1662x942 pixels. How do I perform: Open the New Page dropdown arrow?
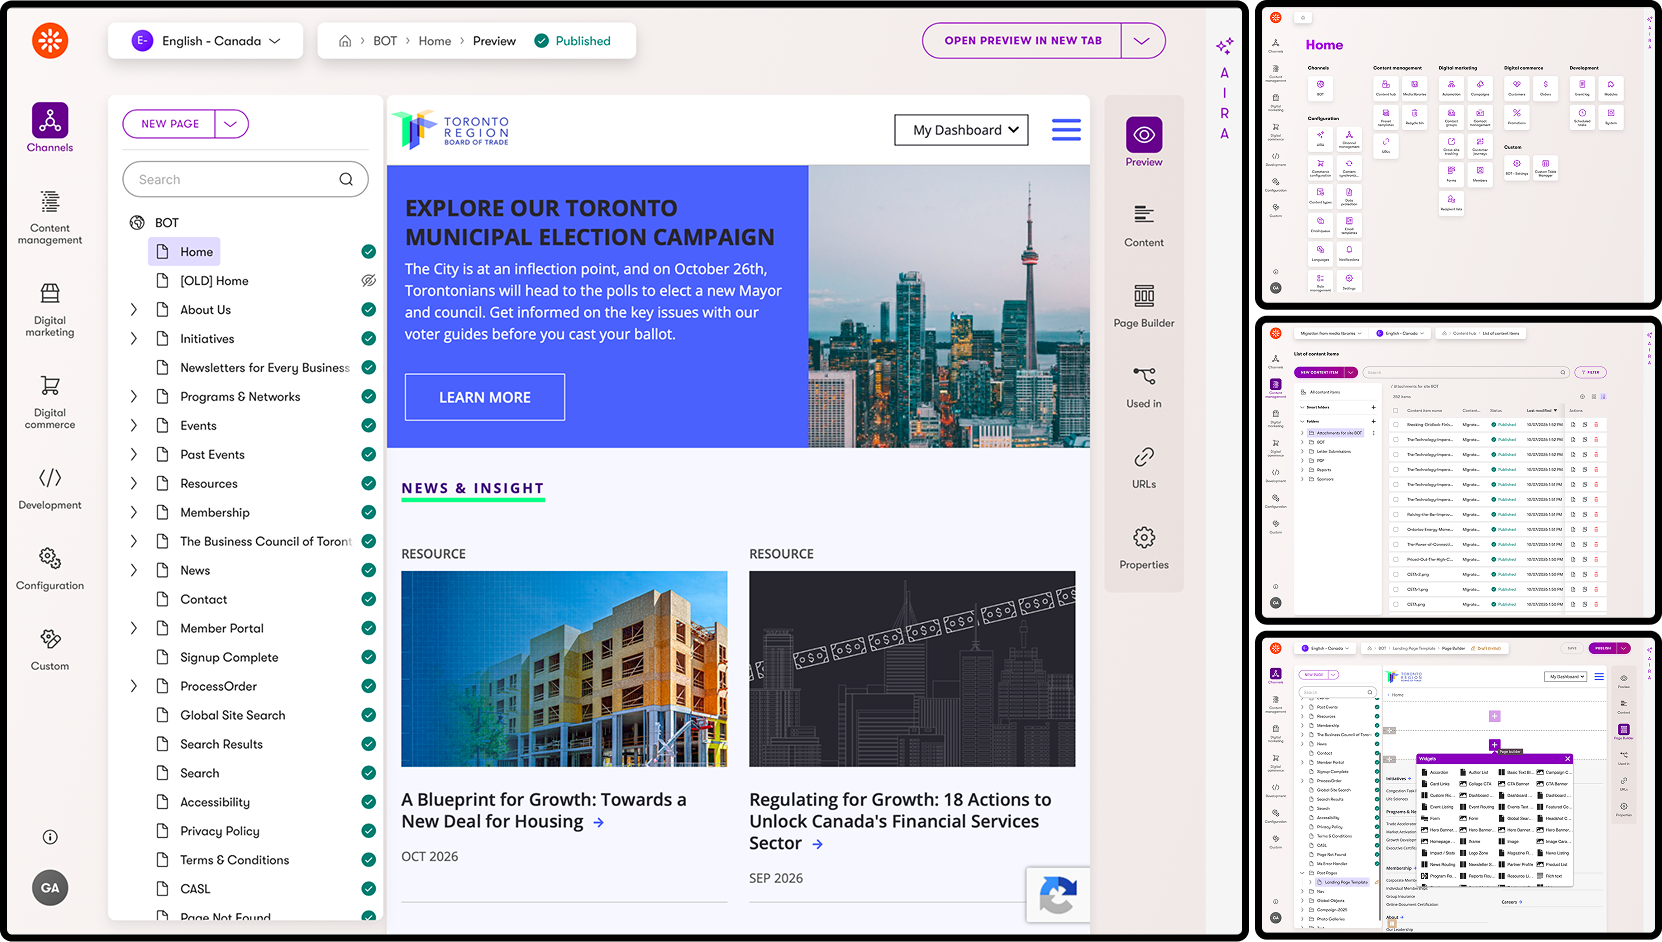point(231,124)
